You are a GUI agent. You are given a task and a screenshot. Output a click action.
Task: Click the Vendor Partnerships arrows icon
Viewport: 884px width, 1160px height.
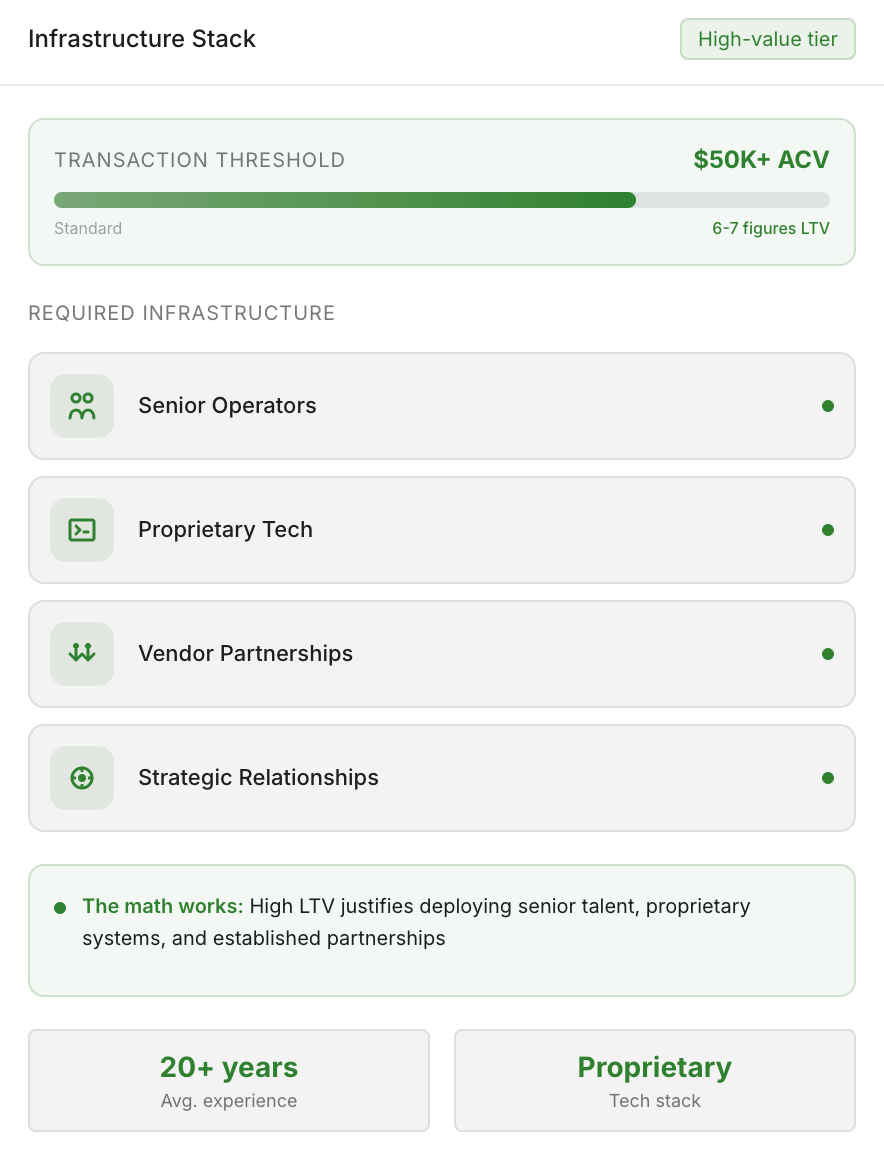pos(82,654)
